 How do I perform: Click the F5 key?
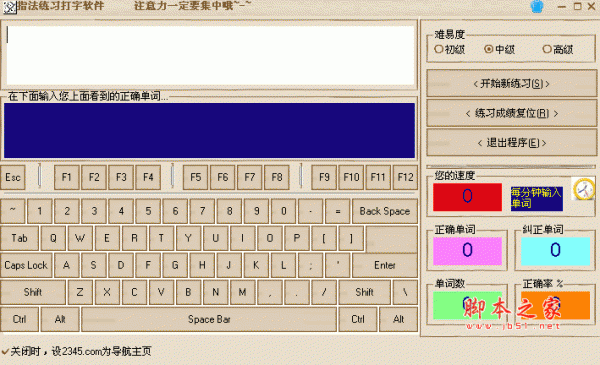pyautogui.click(x=196, y=177)
